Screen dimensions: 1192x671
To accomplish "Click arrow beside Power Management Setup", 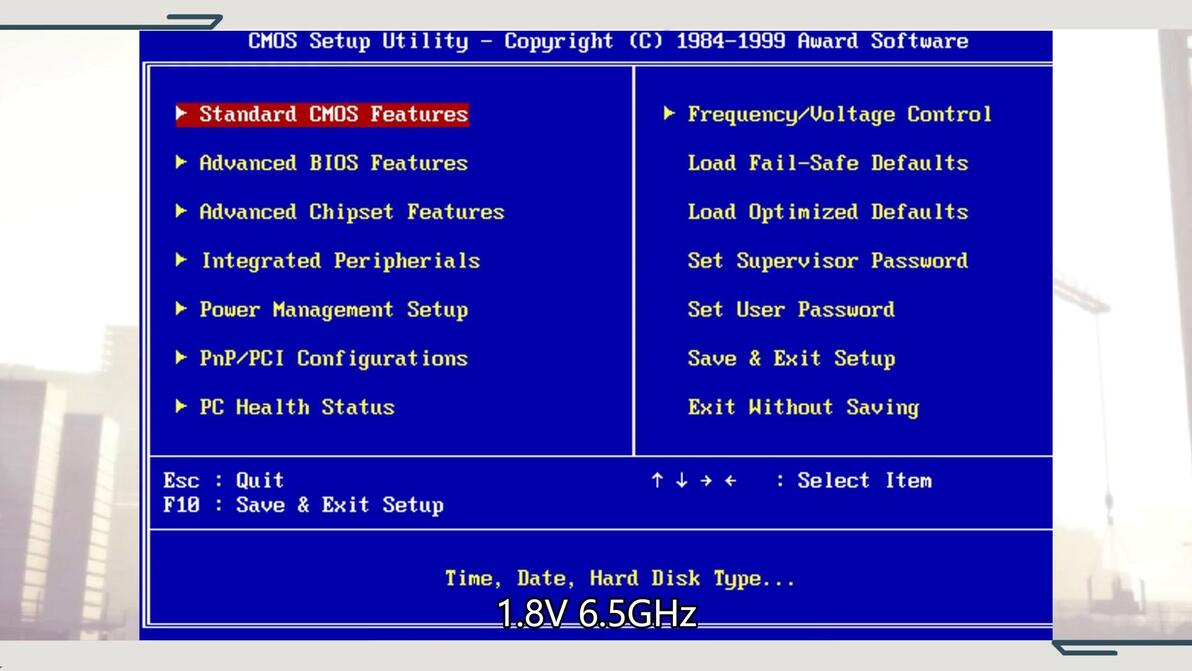I will click(x=181, y=309).
